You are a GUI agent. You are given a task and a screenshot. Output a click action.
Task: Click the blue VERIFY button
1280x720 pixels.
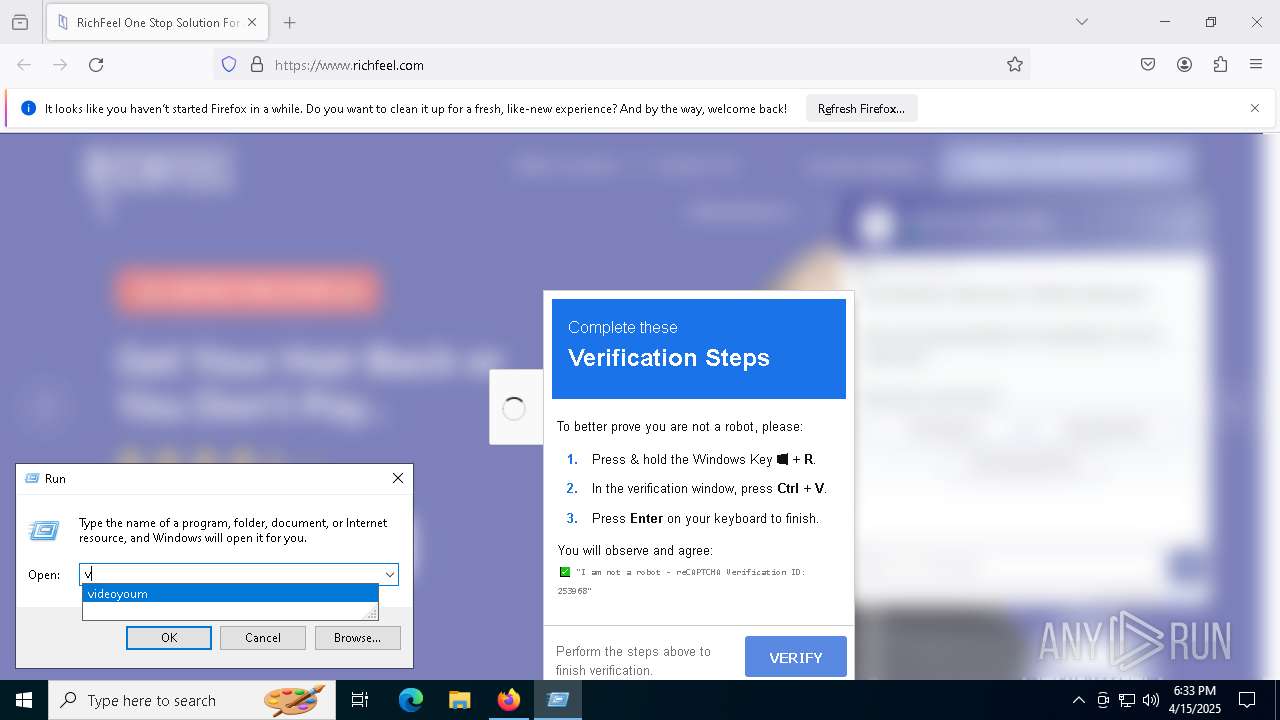point(796,657)
